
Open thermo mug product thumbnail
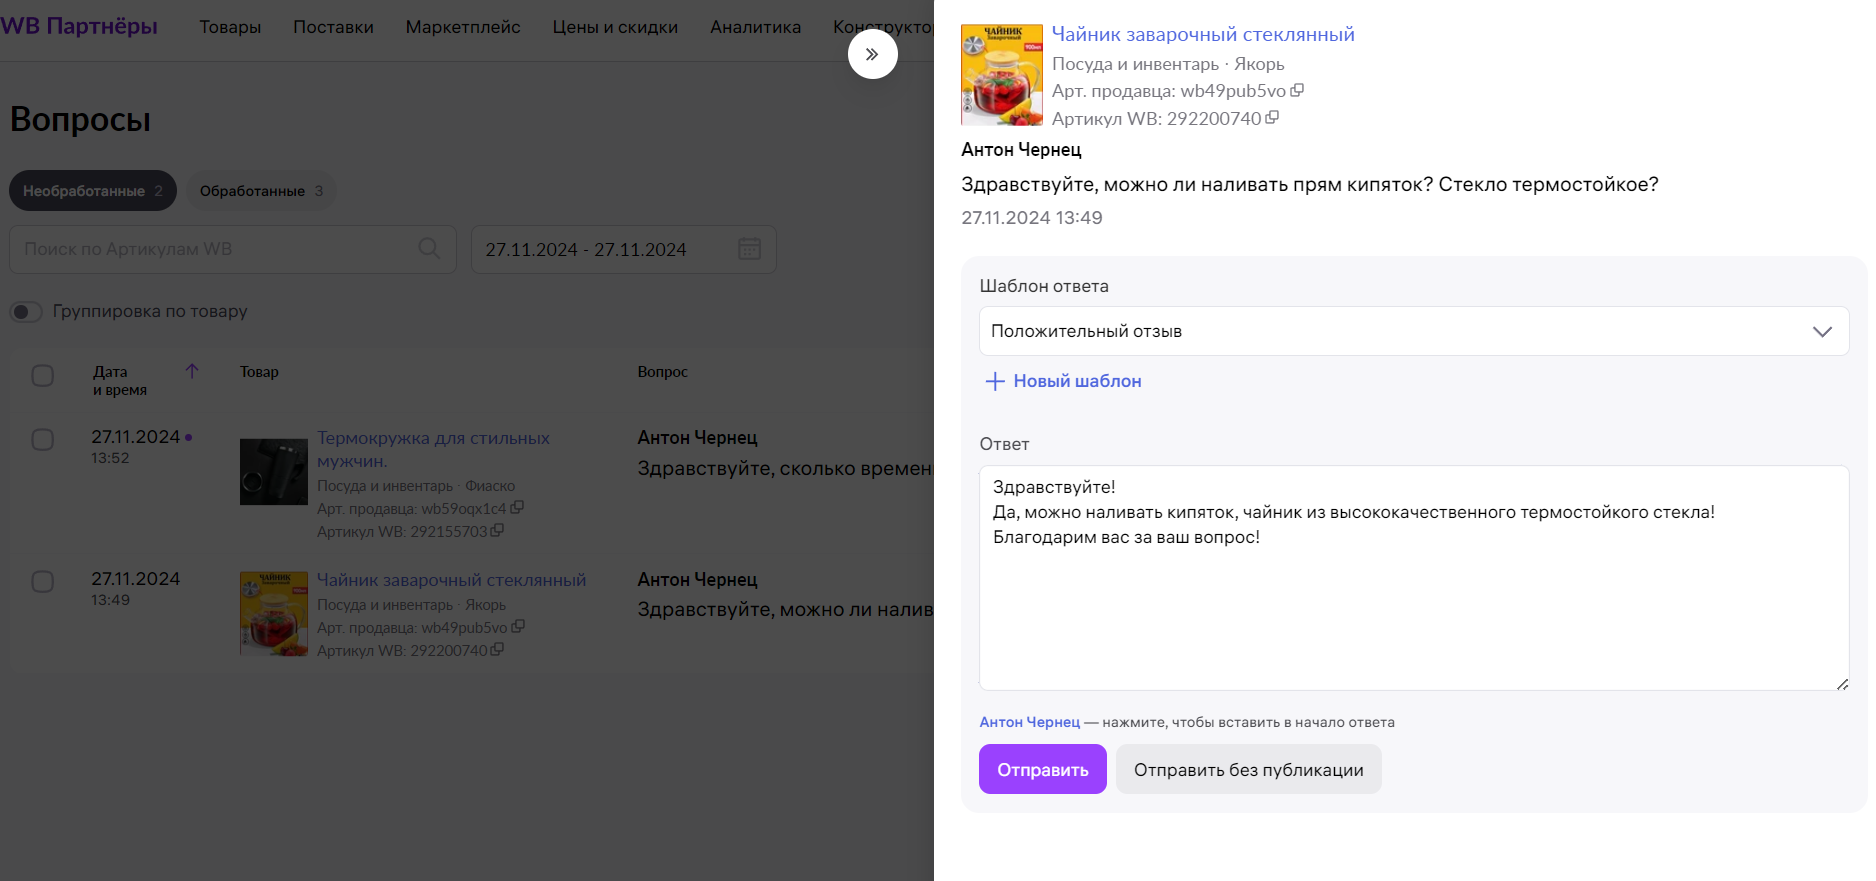click(x=274, y=472)
